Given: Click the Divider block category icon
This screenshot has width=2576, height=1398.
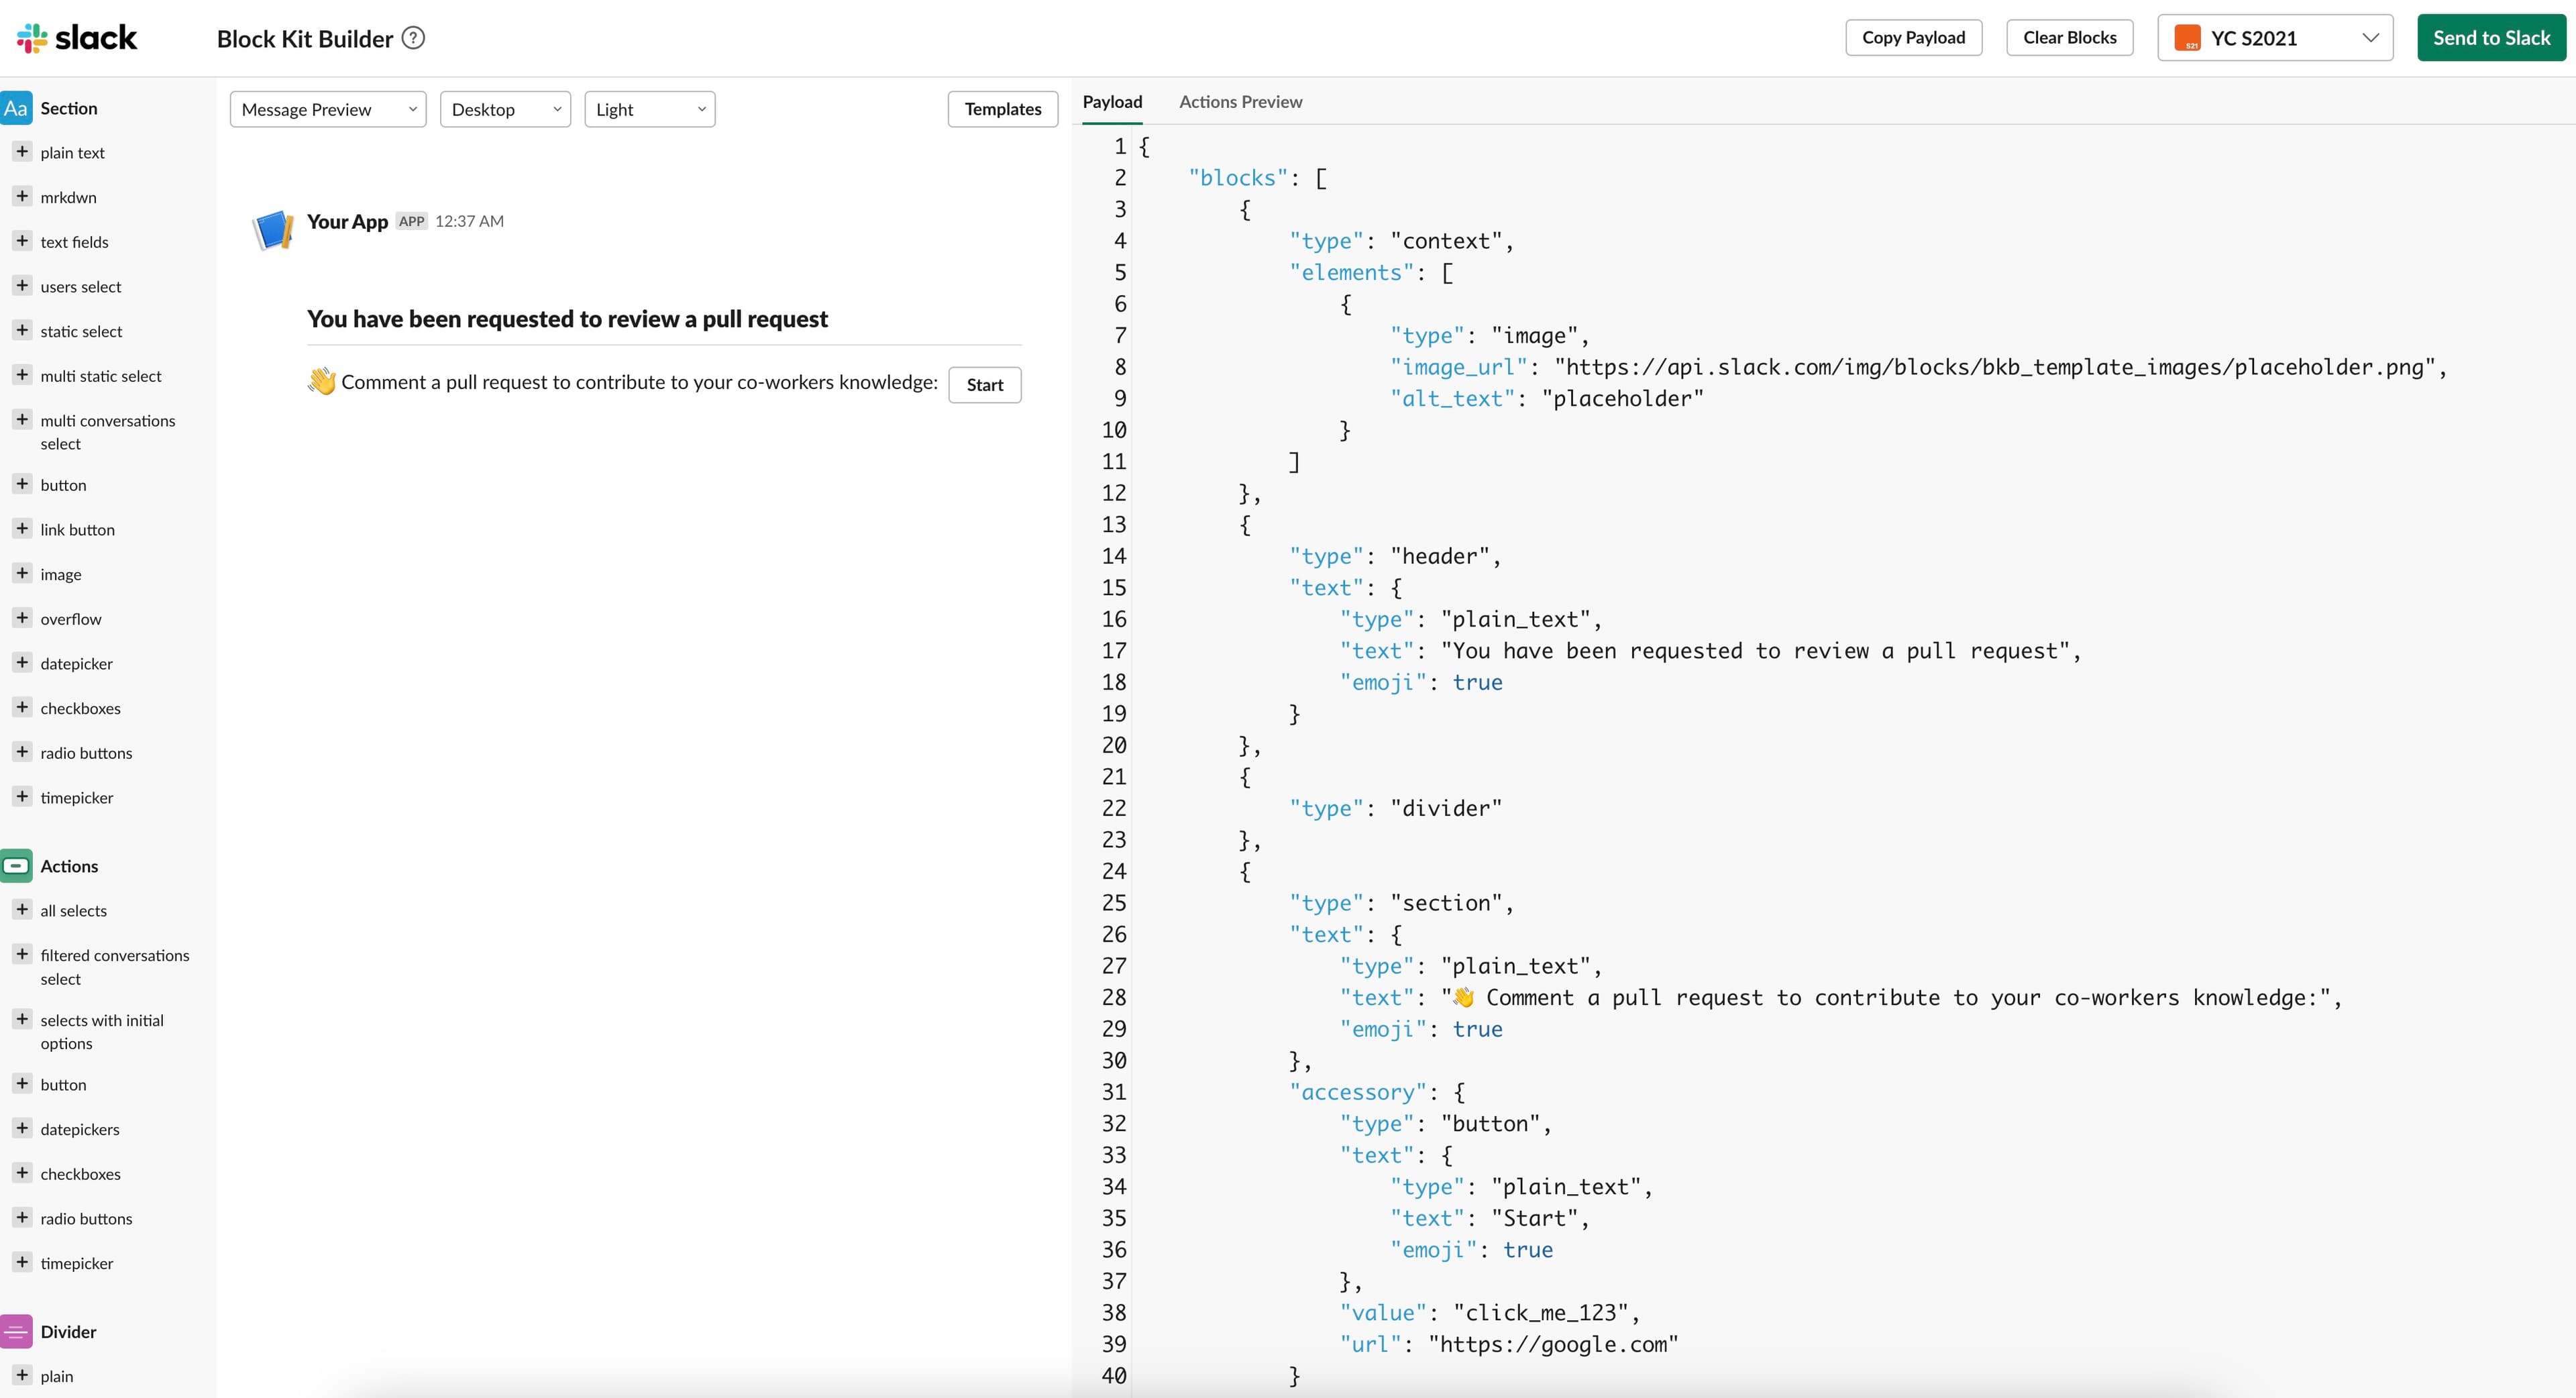Looking at the screenshot, I should point(17,1331).
